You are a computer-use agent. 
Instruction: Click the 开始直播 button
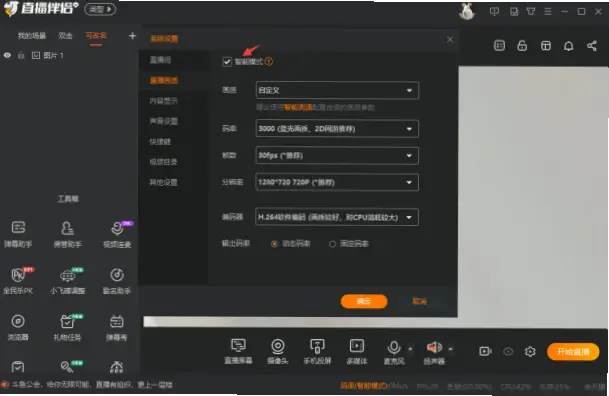point(573,352)
